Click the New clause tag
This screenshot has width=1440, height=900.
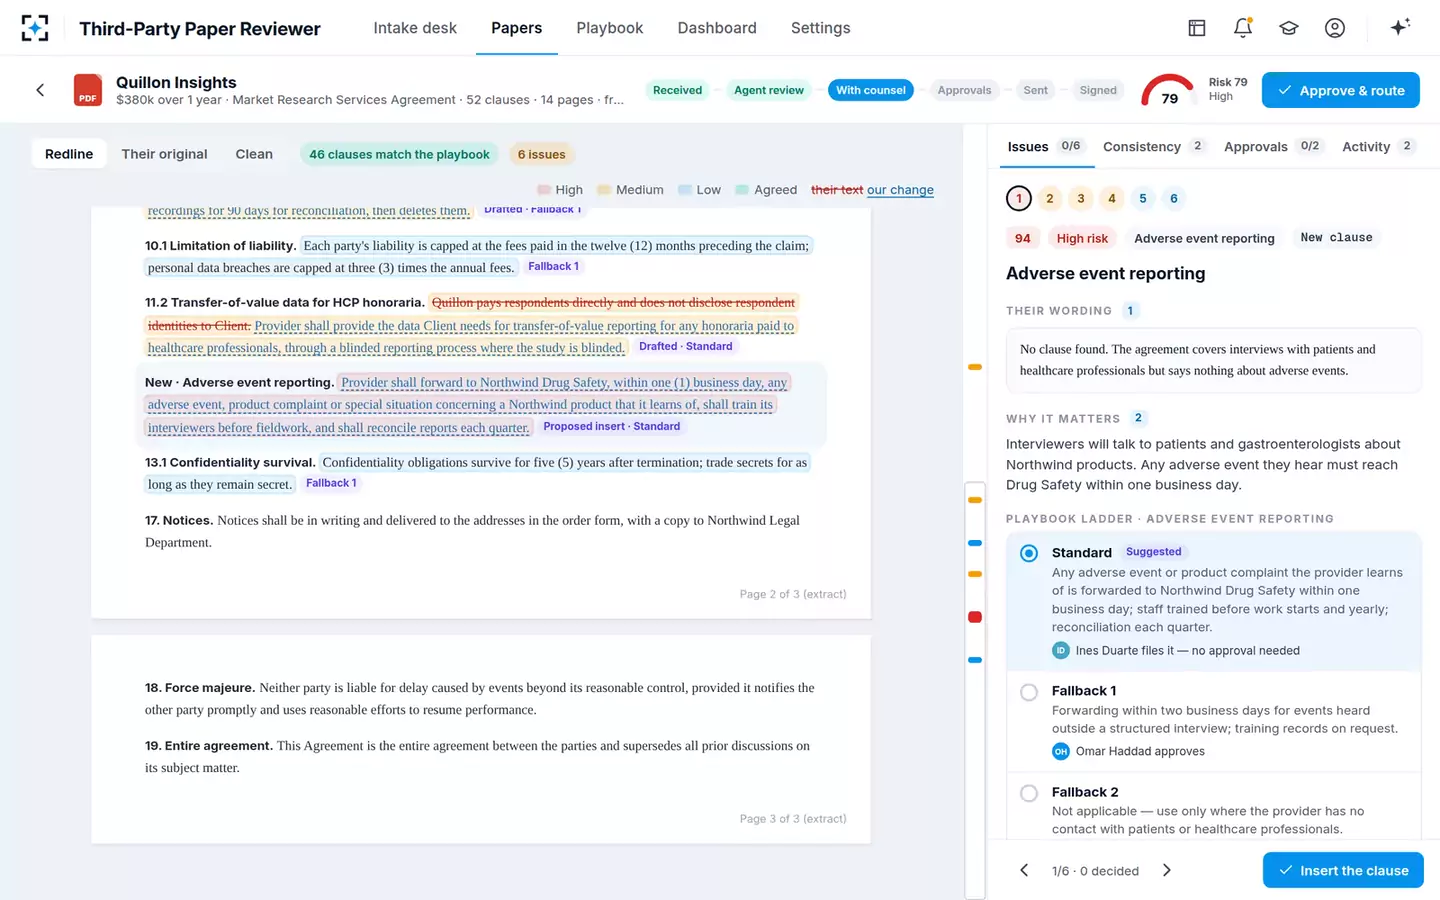pos(1336,238)
